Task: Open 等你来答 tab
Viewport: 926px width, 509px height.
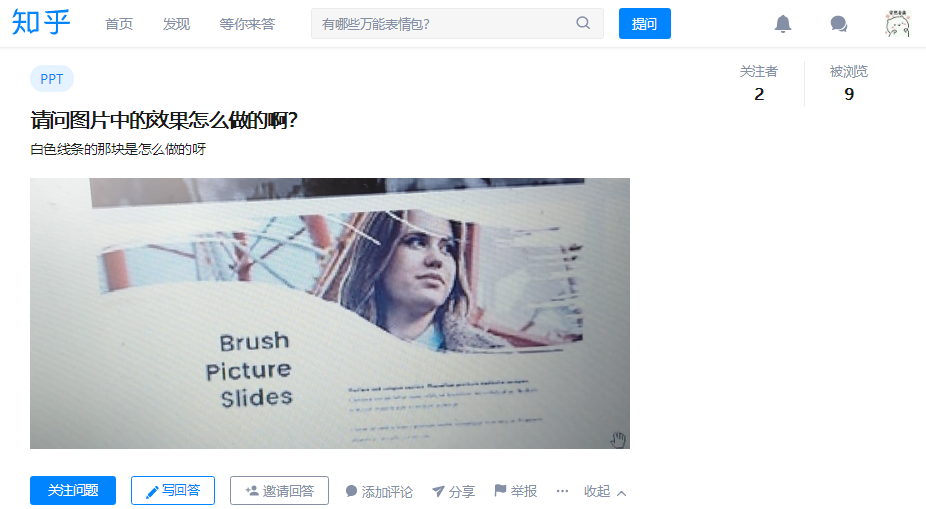Action: coord(247,24)
